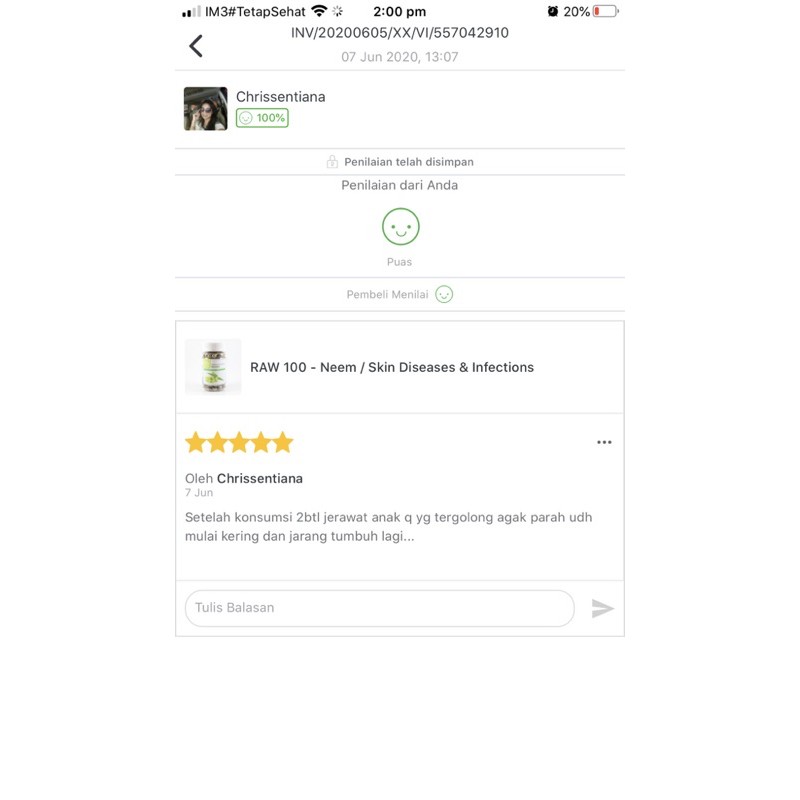This screenshot has width=800, height=800.
Task: Tap the alarm clock status icon
Action: pyautogui.click(x=553, y=11)
